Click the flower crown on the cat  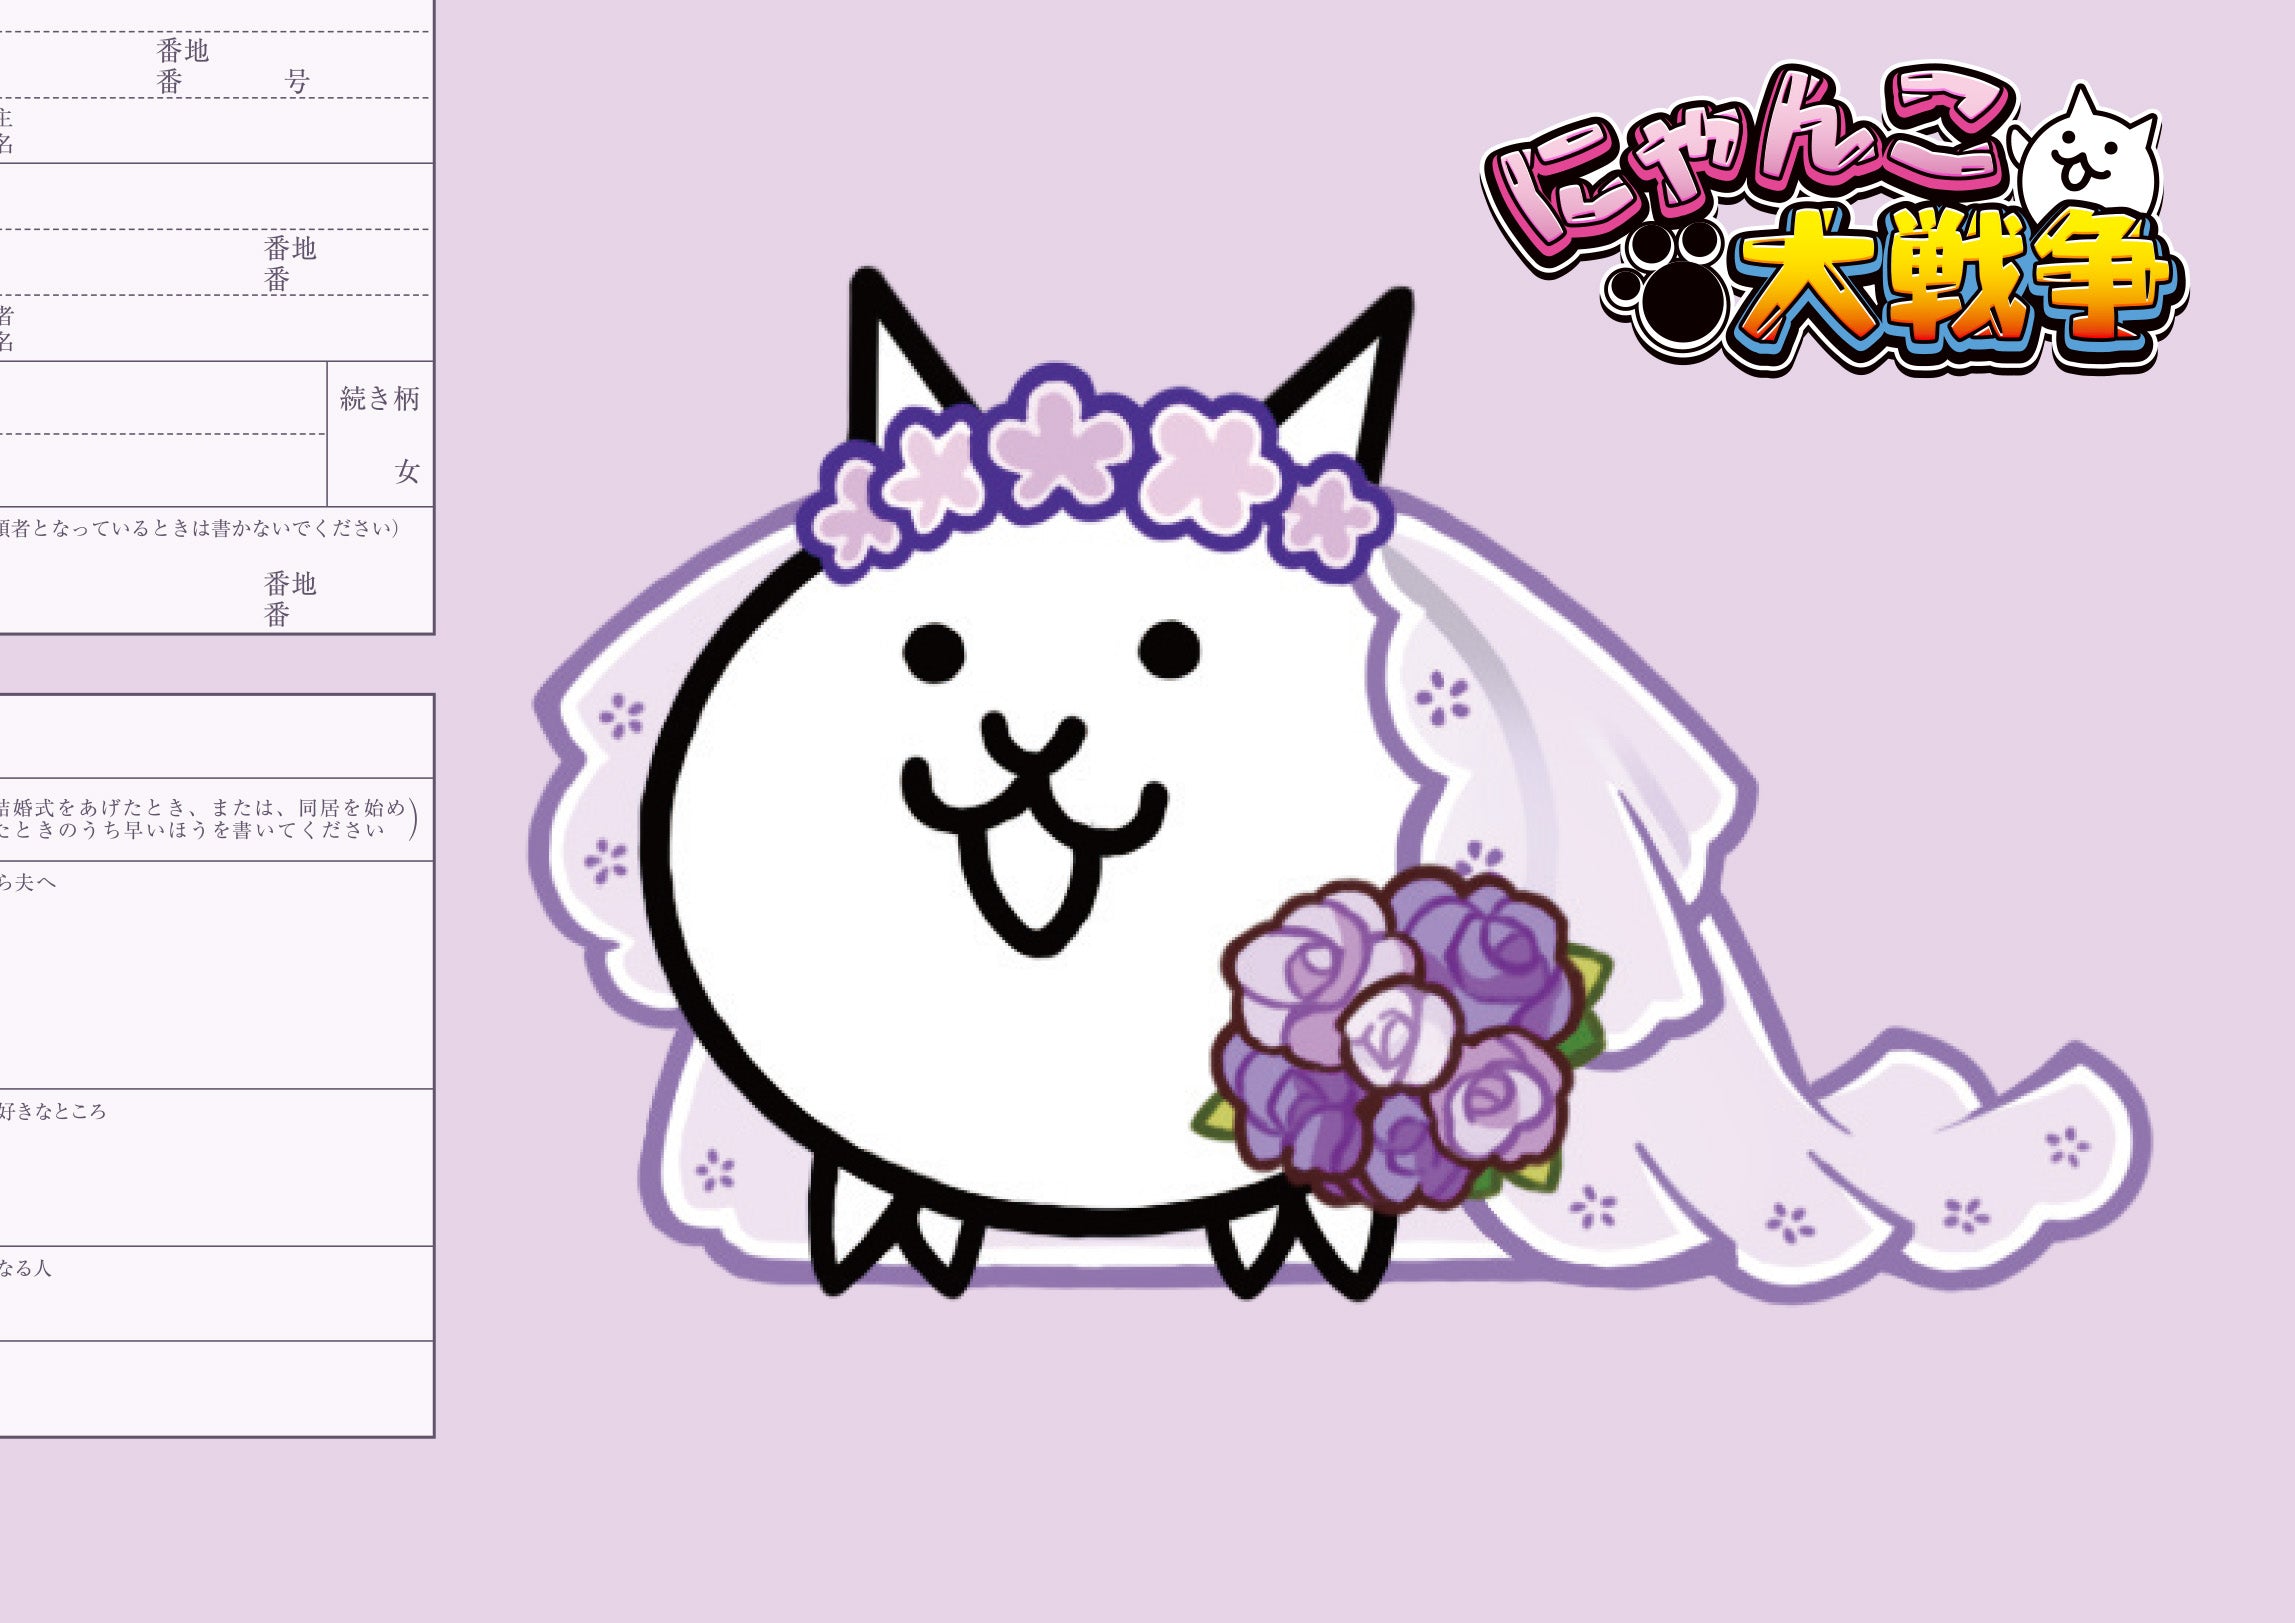(x=1095, y=472)
